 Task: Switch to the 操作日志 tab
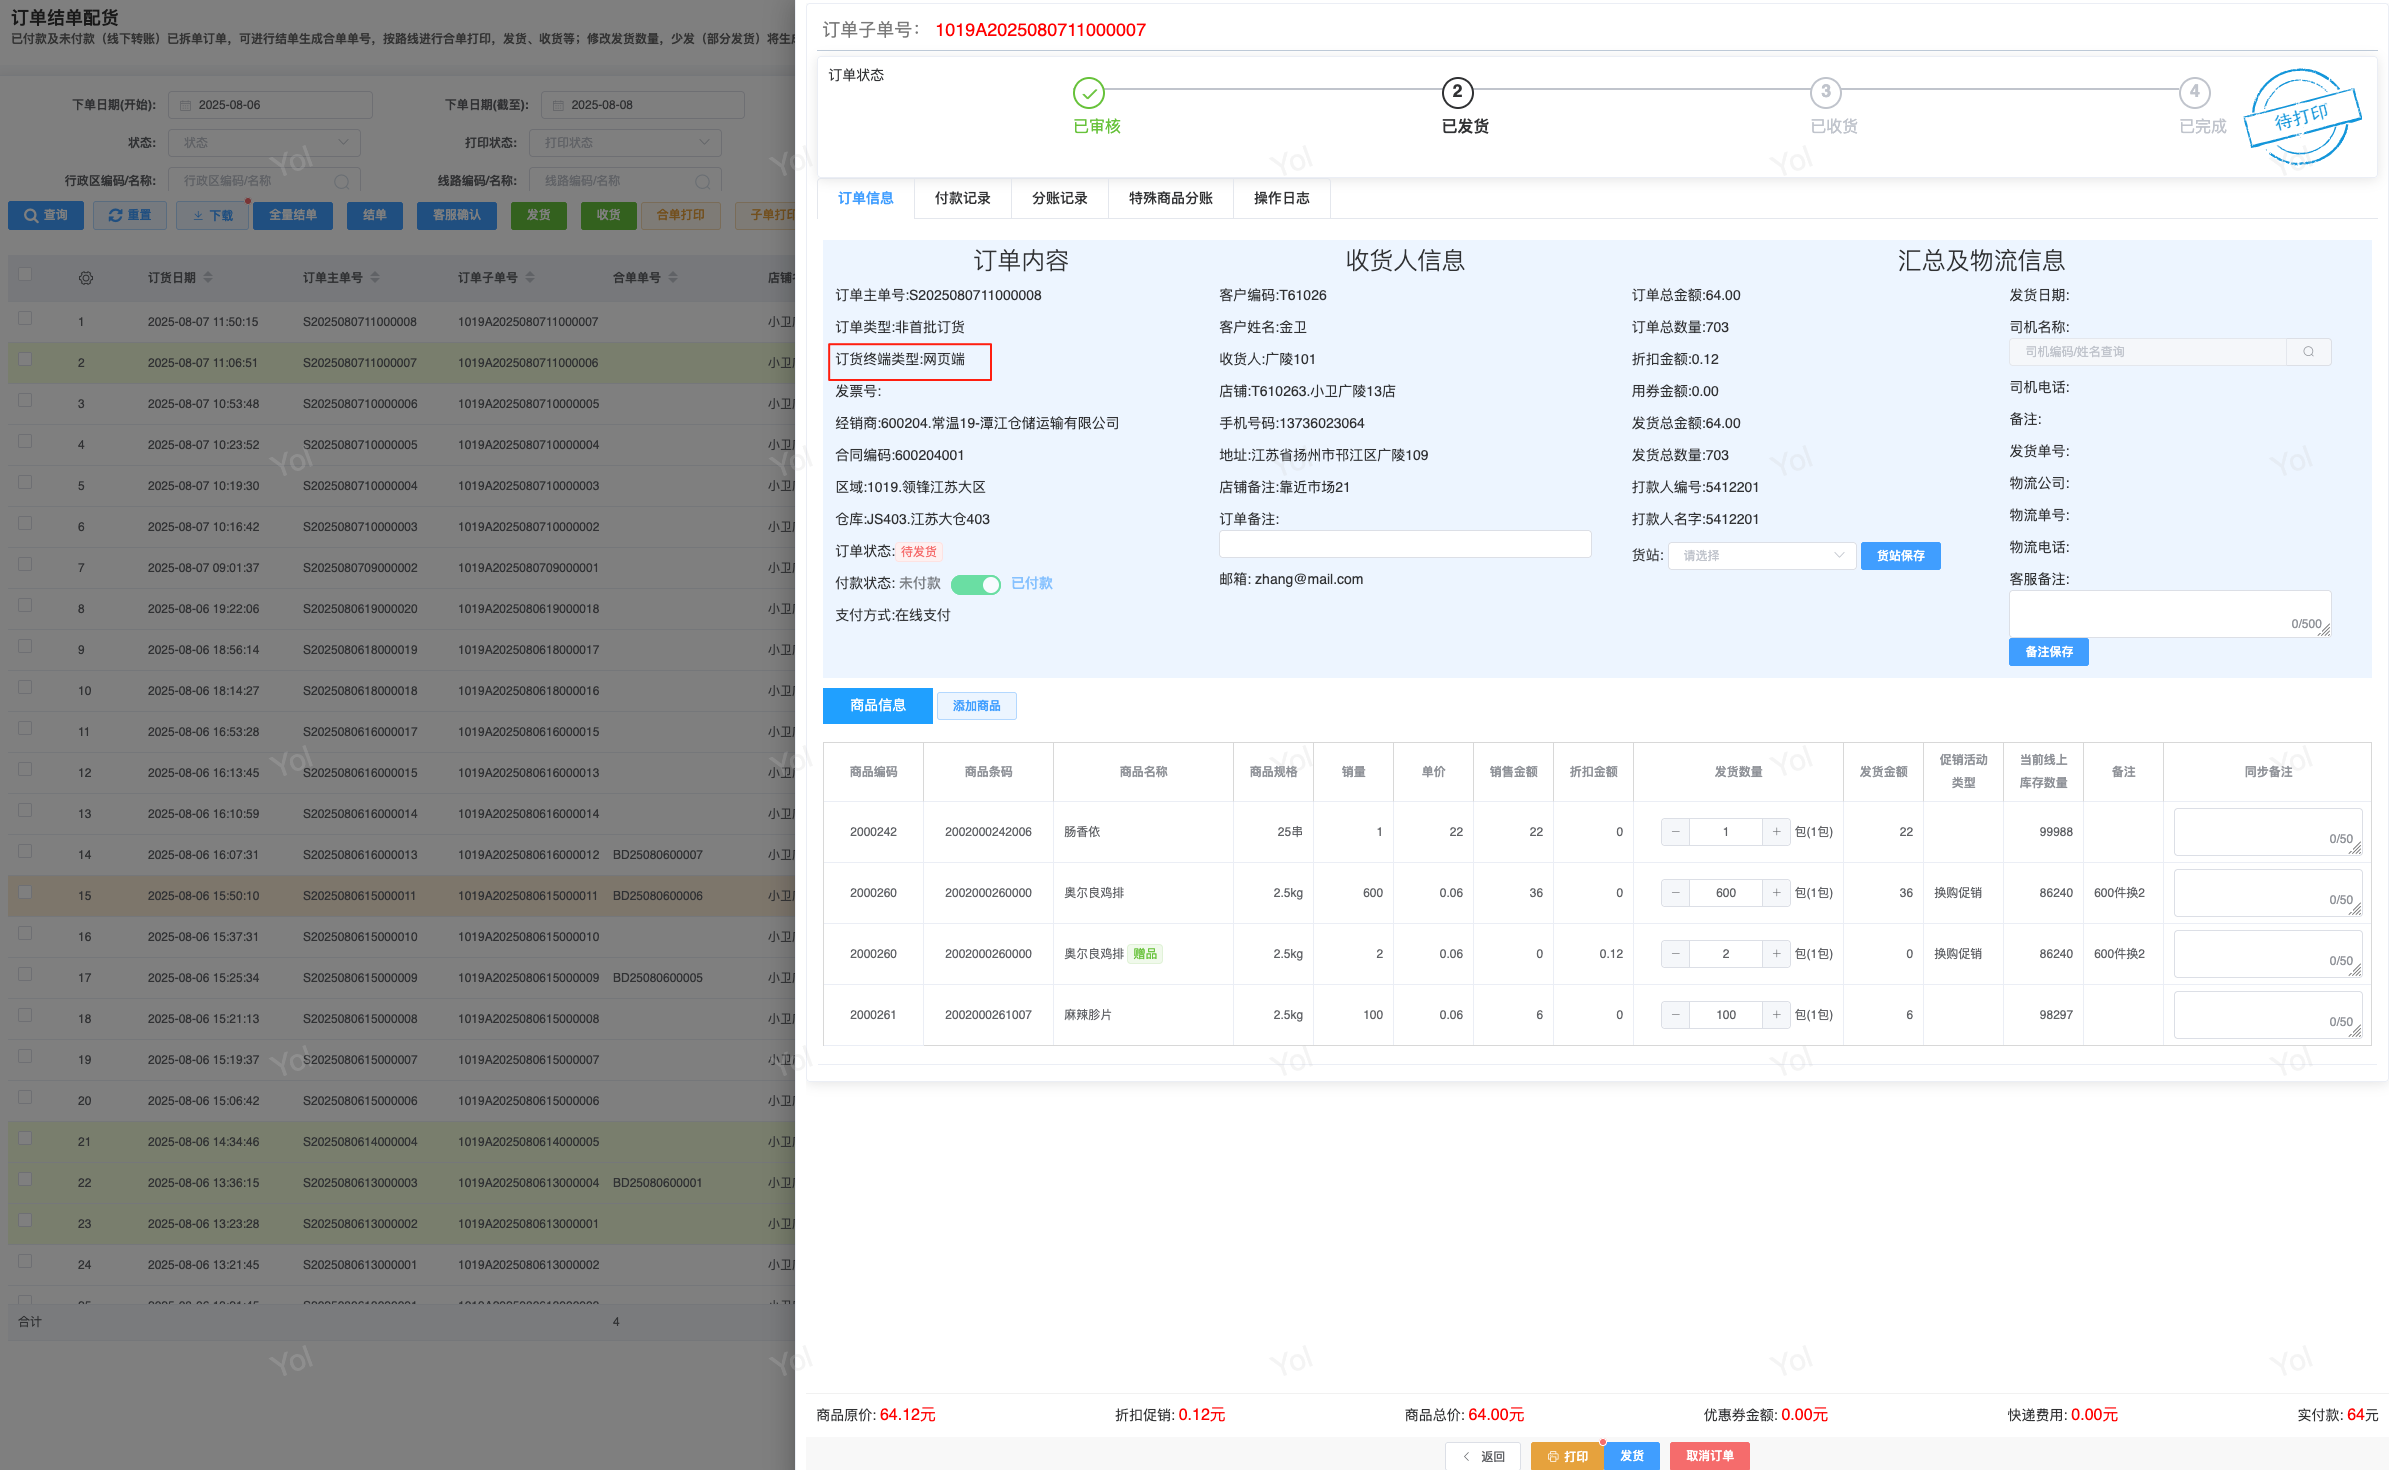tap(1281, 198)
